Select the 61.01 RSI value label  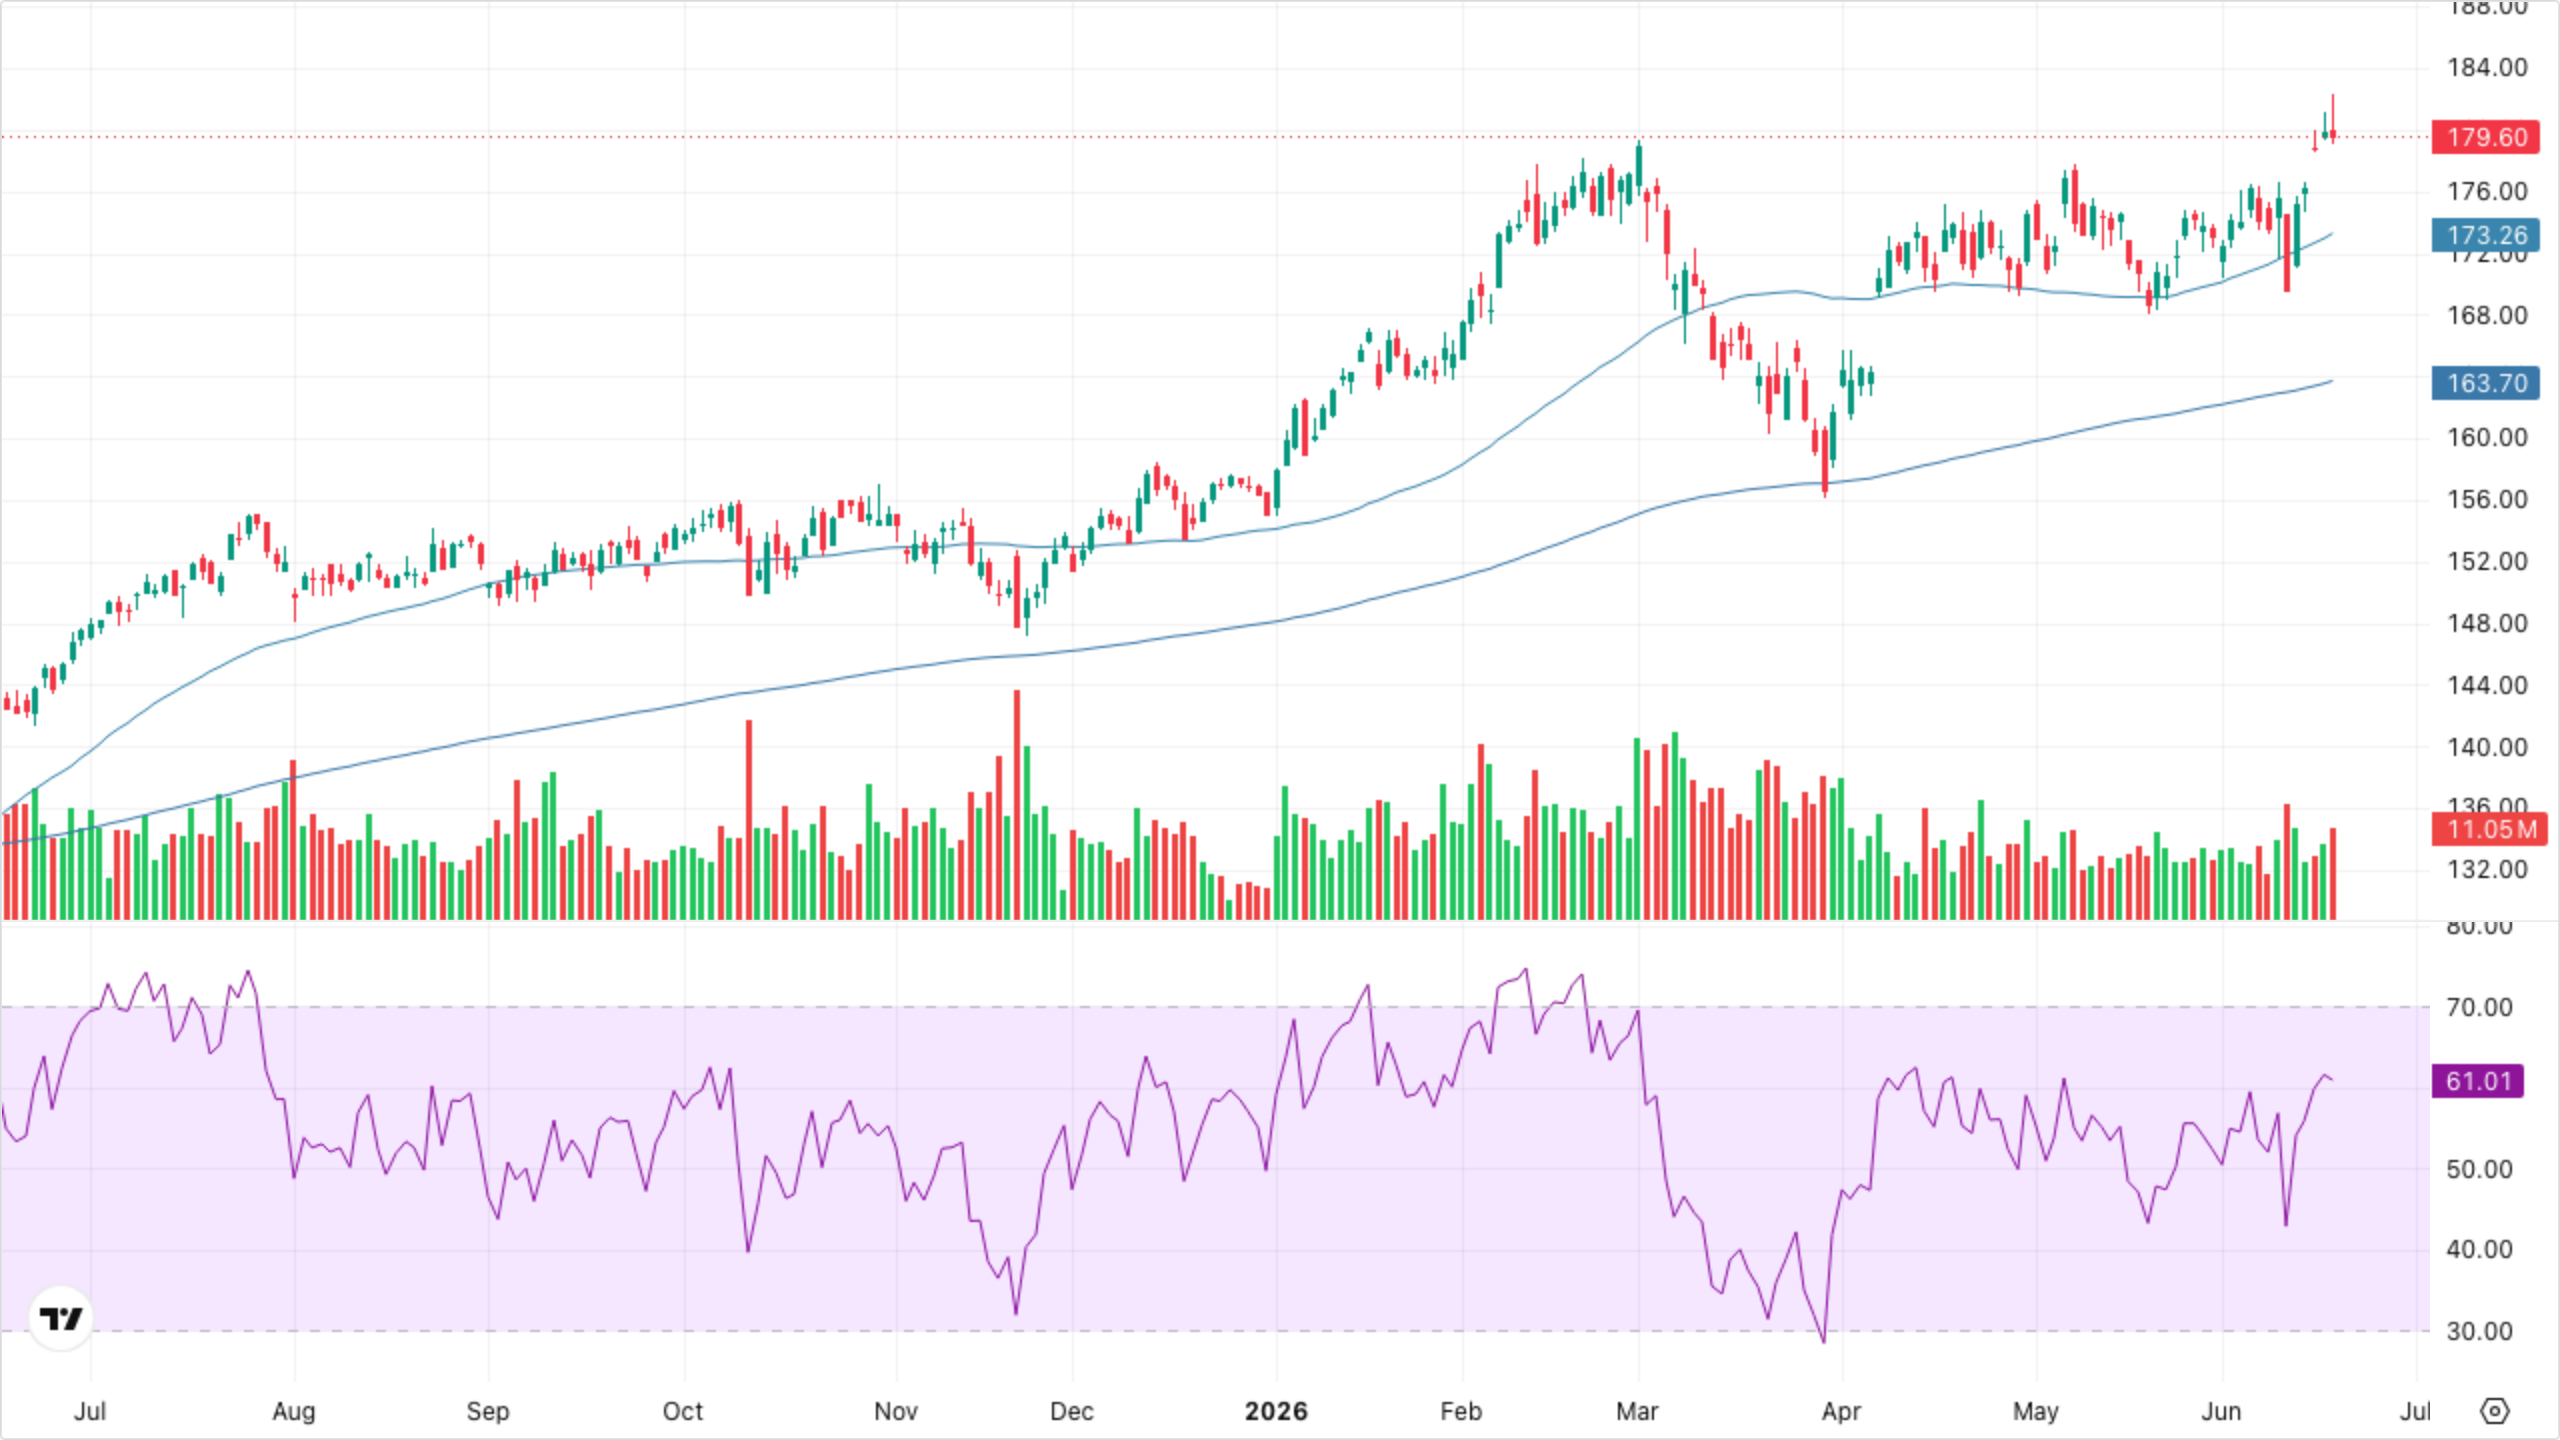(x=2478, y=1081)
